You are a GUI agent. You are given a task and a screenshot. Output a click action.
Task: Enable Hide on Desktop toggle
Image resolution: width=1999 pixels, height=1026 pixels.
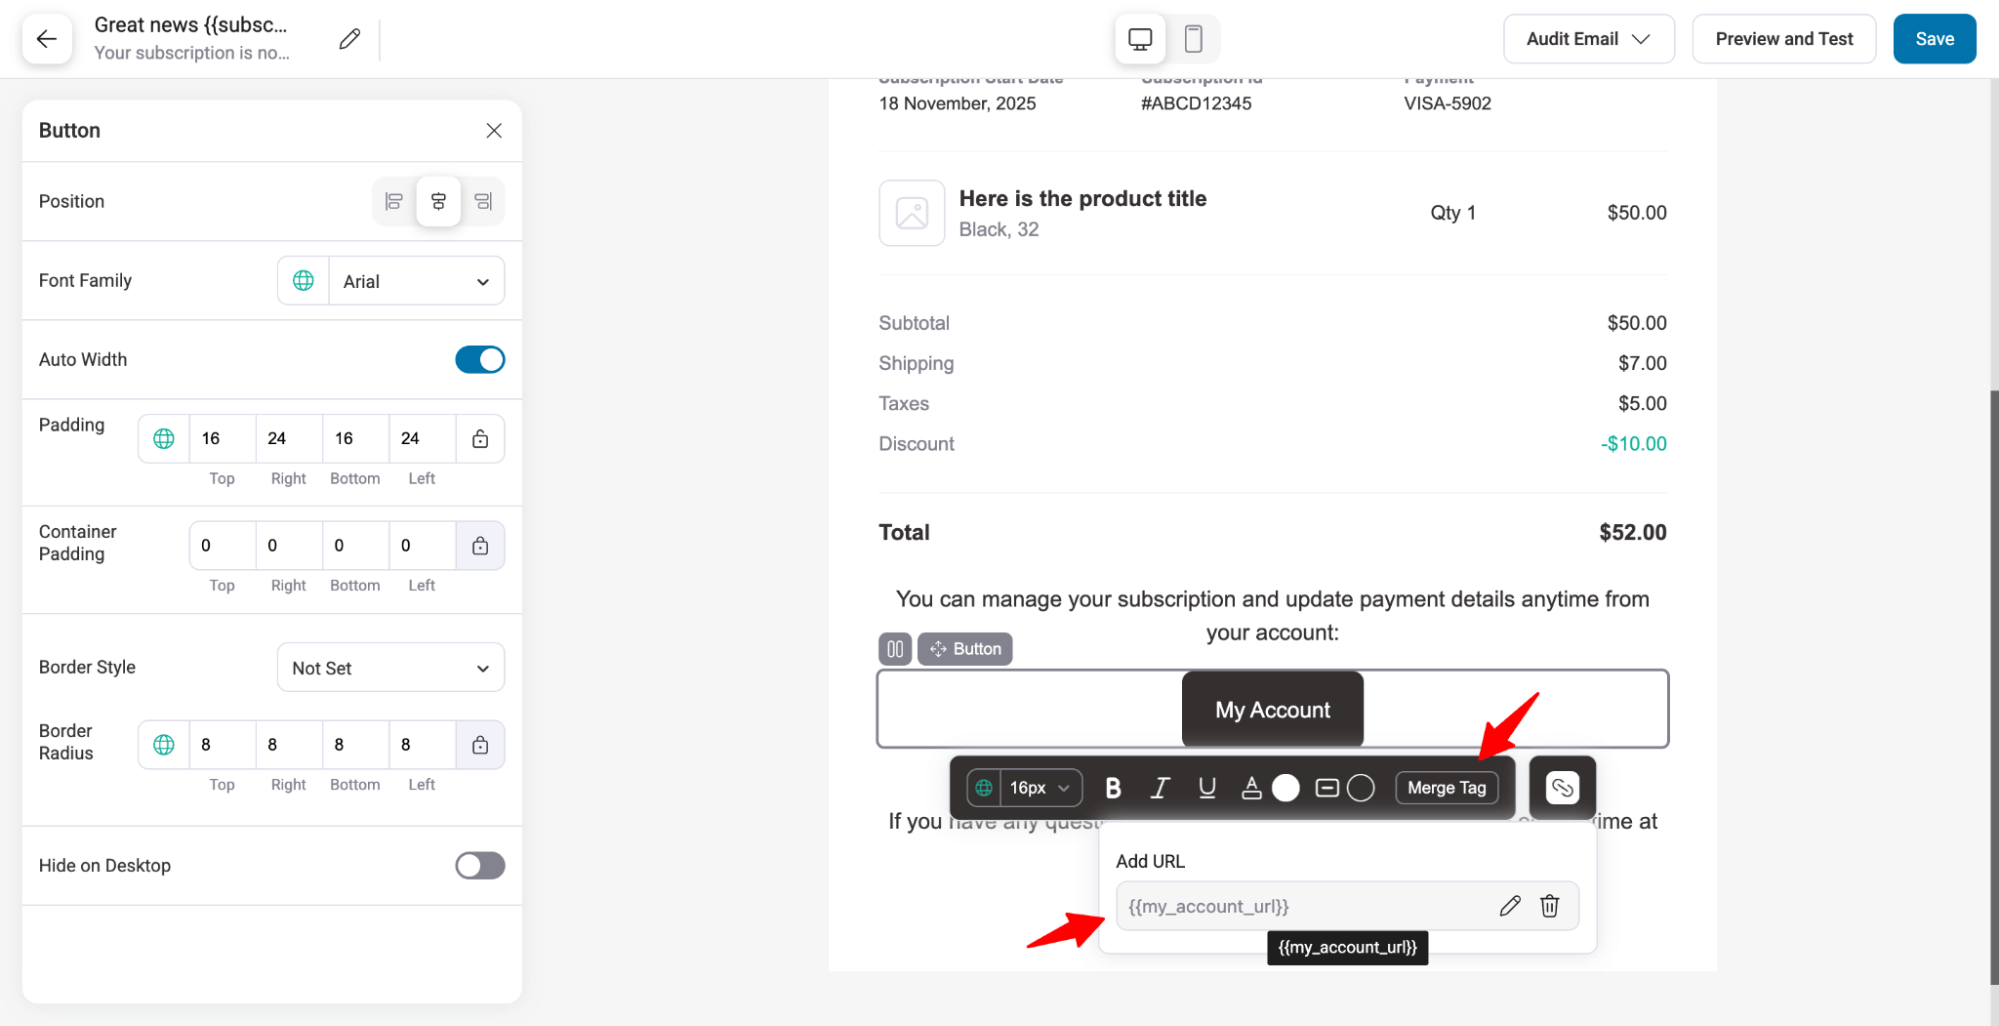(480, 866)
